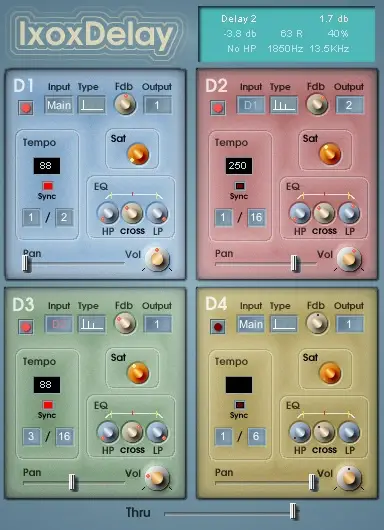Change the D2 delay Type shape
This screenshot has width=384, height=530.
point(283,105)
